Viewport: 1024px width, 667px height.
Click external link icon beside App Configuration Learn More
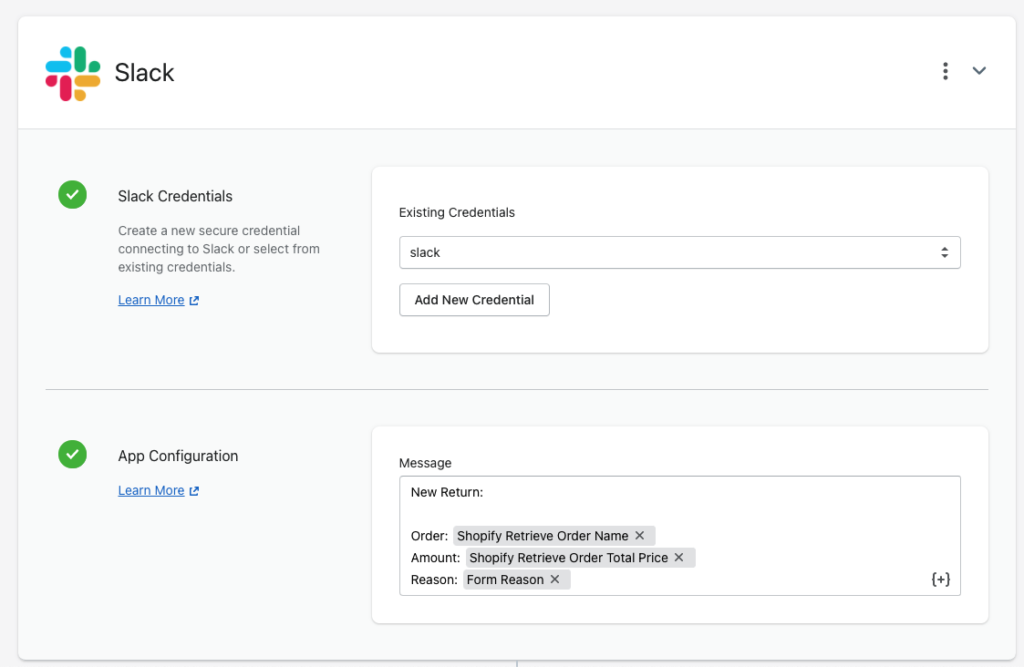(x=194, y=491)
